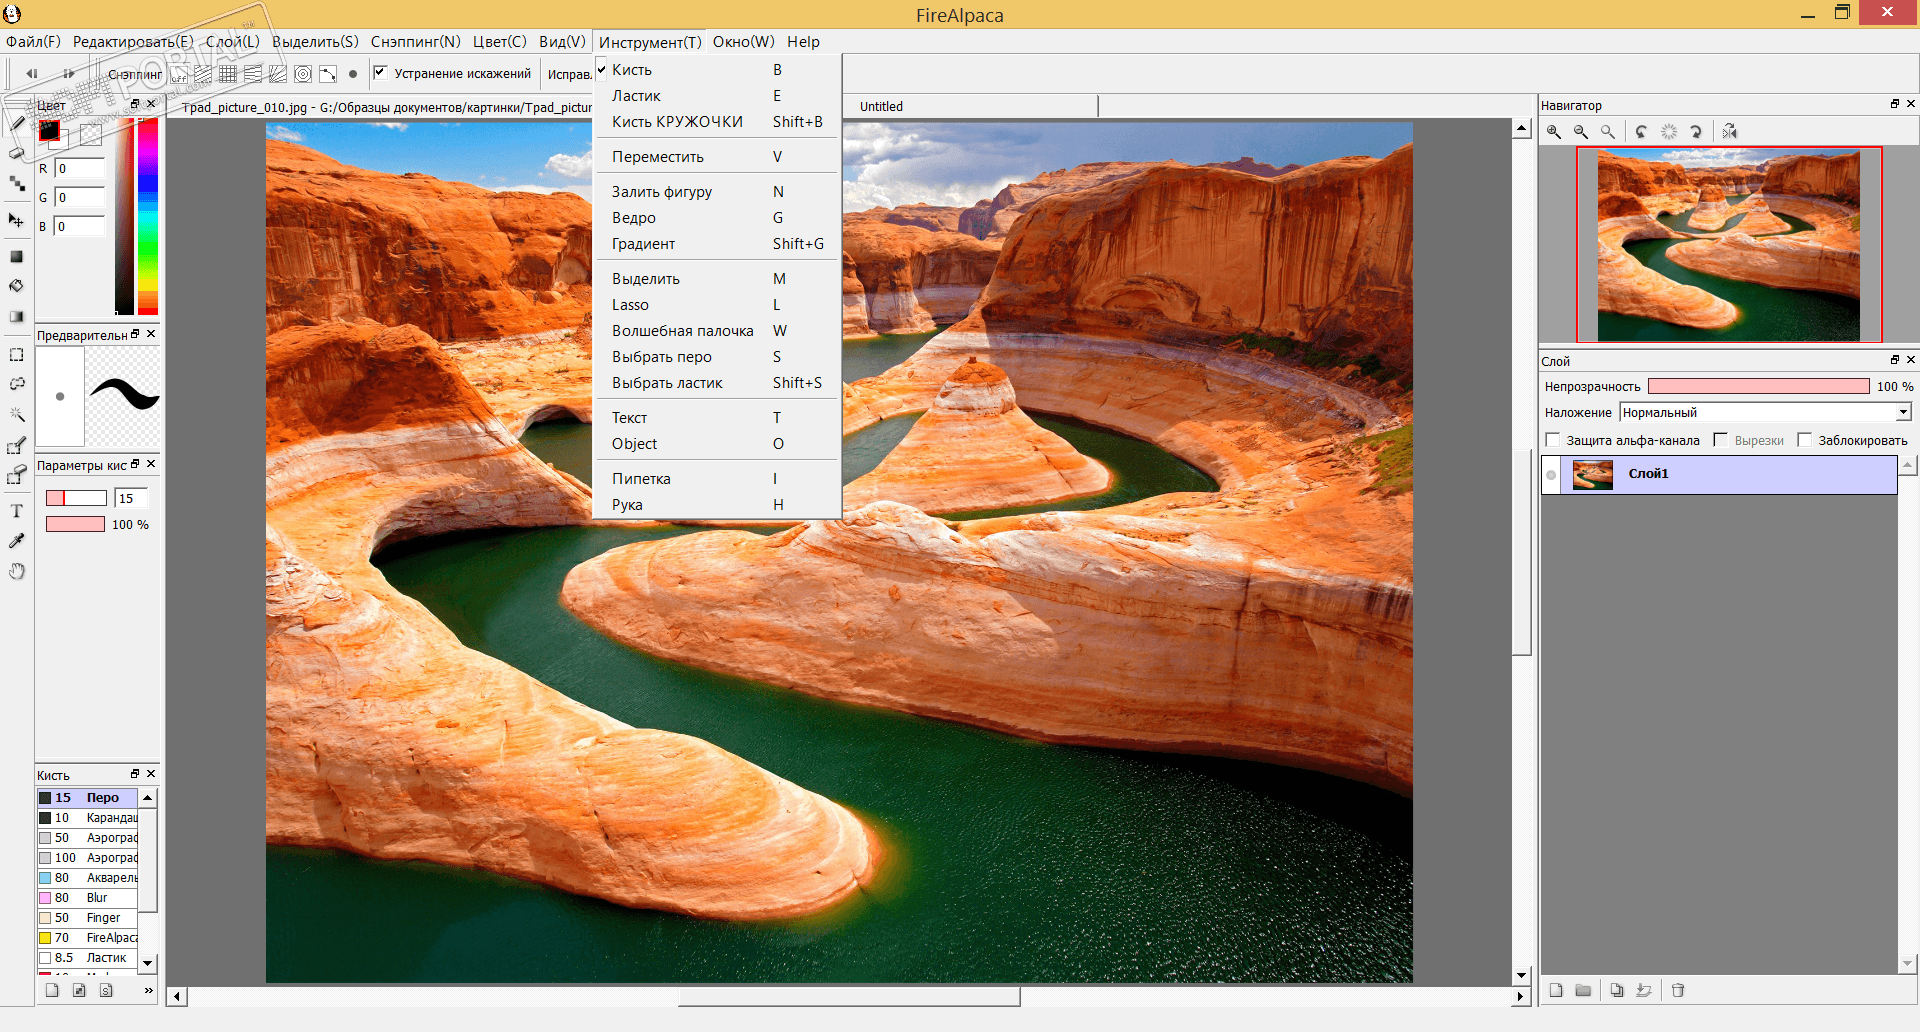Choose 'Градиент' in the tool menu
Viewport: 1920px width, 1032px height.
[x=717, y=244]
